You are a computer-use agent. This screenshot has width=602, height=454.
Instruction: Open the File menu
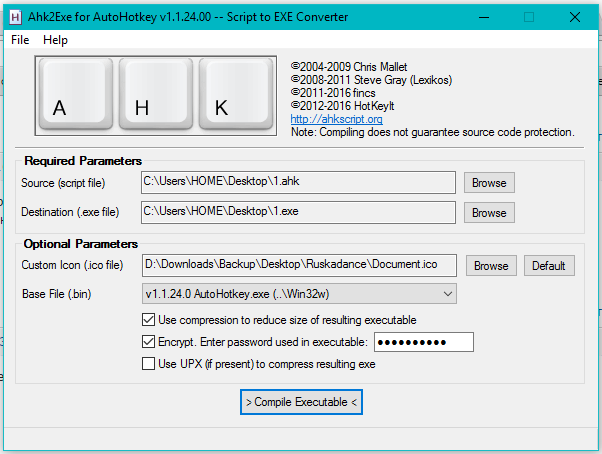(x=20, y=40)
